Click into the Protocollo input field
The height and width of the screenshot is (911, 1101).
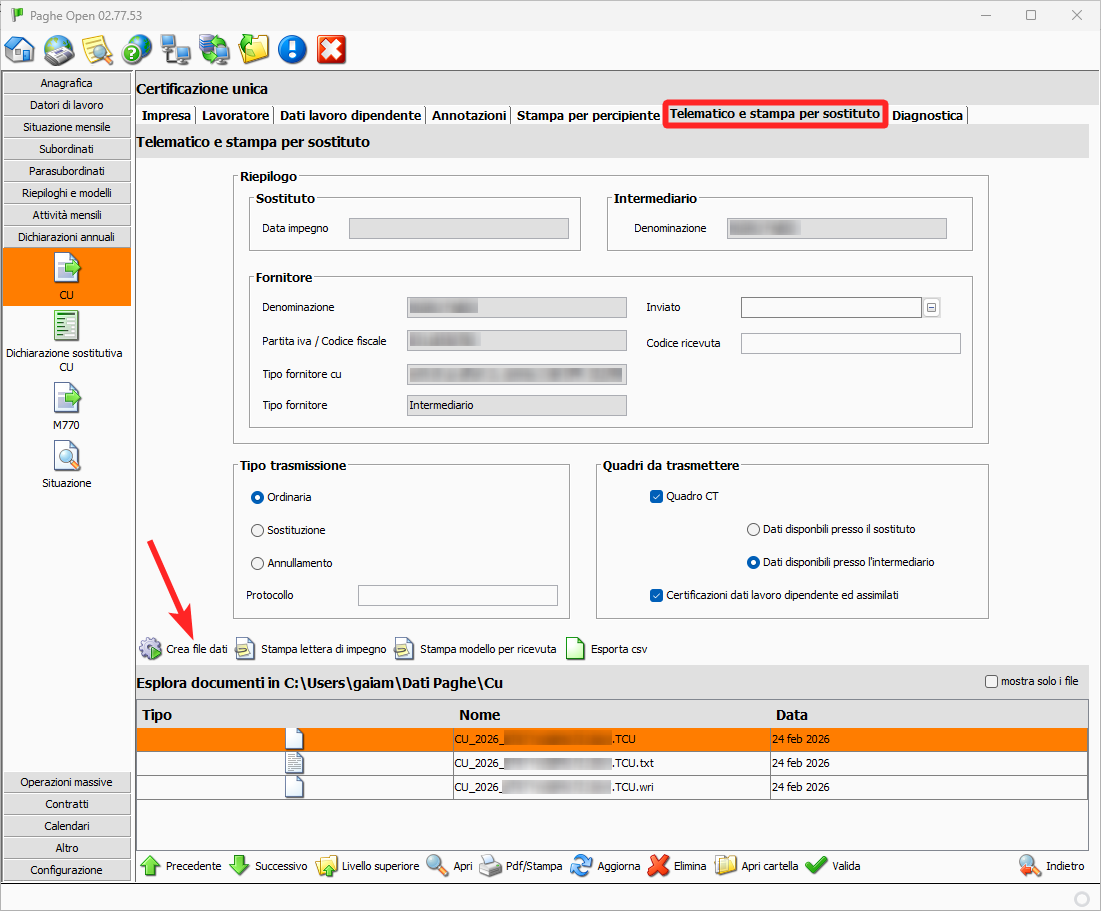457,595
